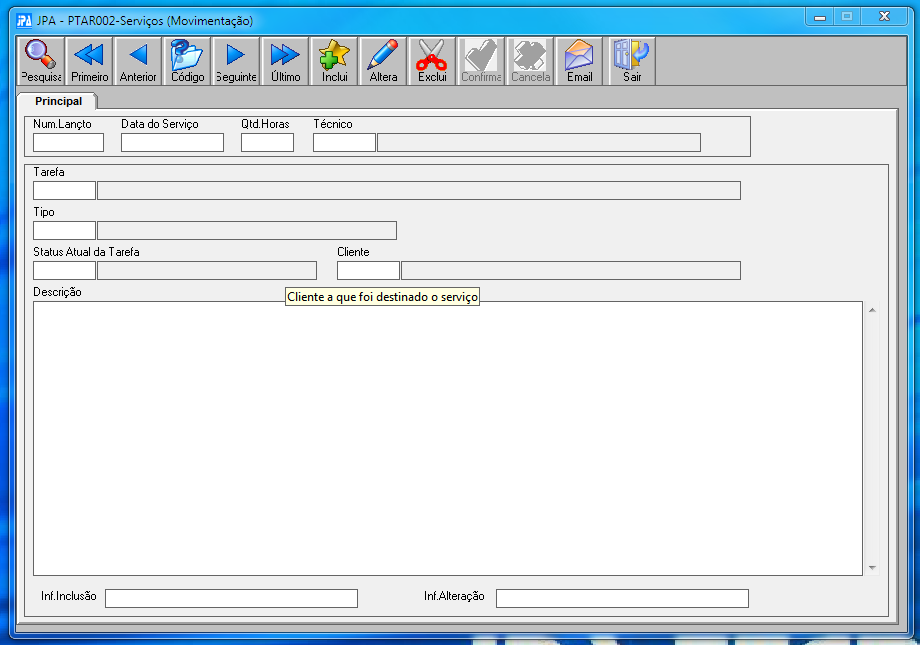Click the Tipo code field
The height and width of the screenshot is (645, 920).
click(65, 231)
